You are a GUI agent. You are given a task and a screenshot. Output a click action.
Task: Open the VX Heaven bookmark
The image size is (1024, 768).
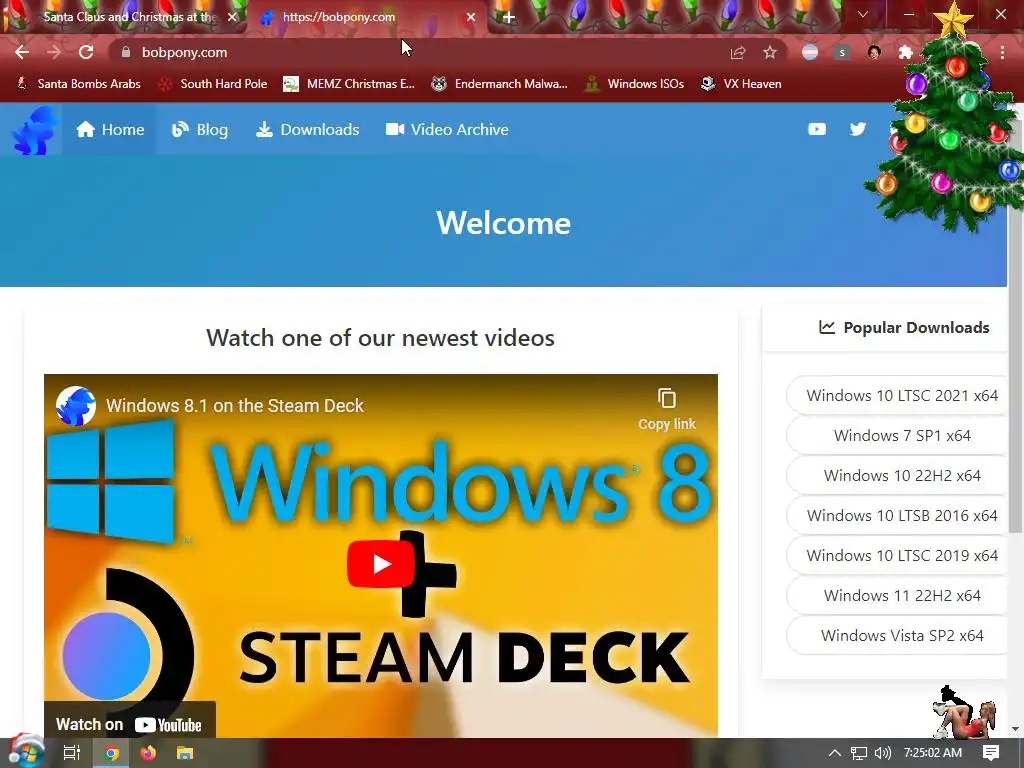coord(741,84)
